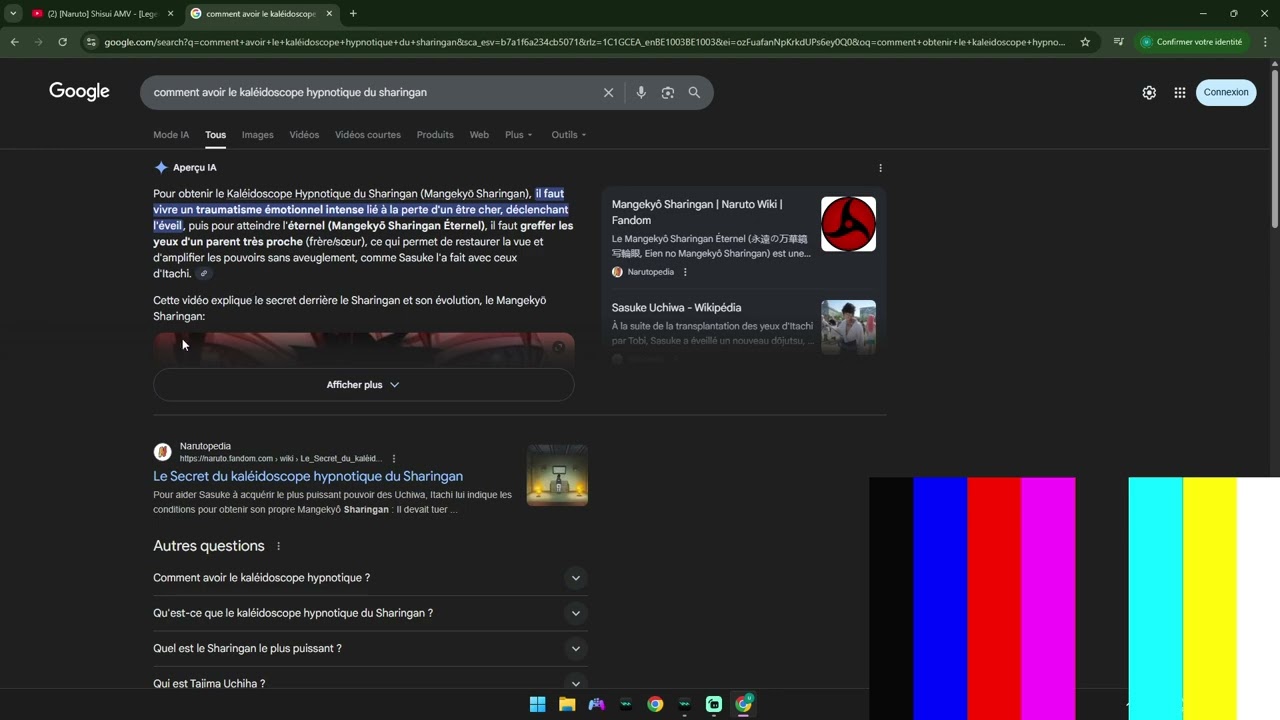Go to Google home via logo
1280x720 pixels.
(79, 92)
